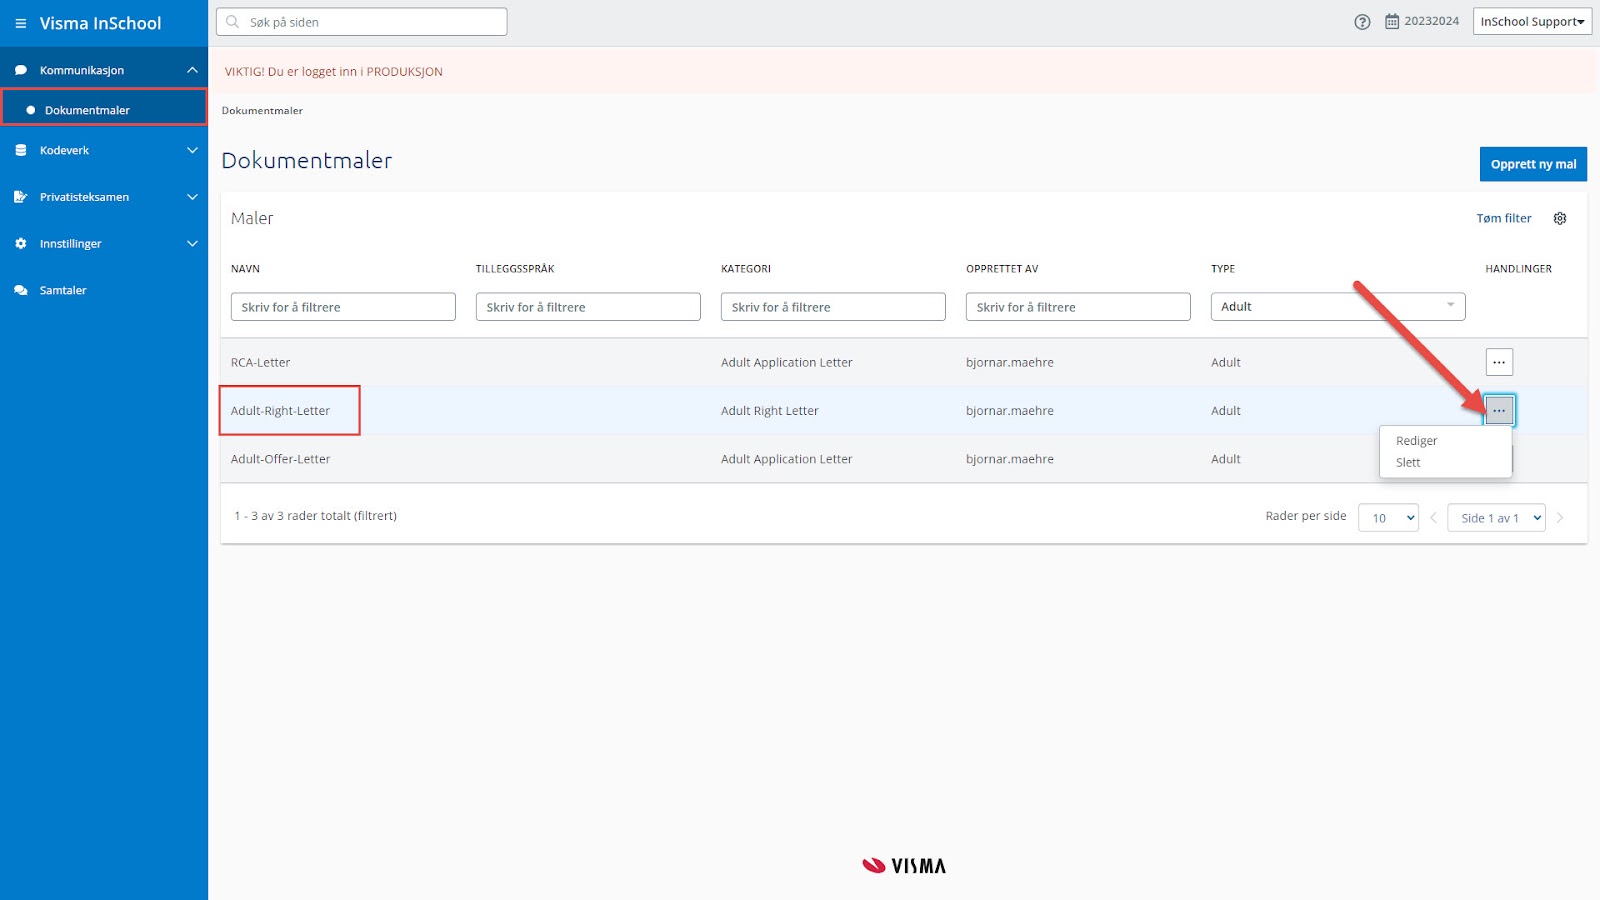
Task: Choose Slett from the context menu
Action: click(x=1408, y=463)
